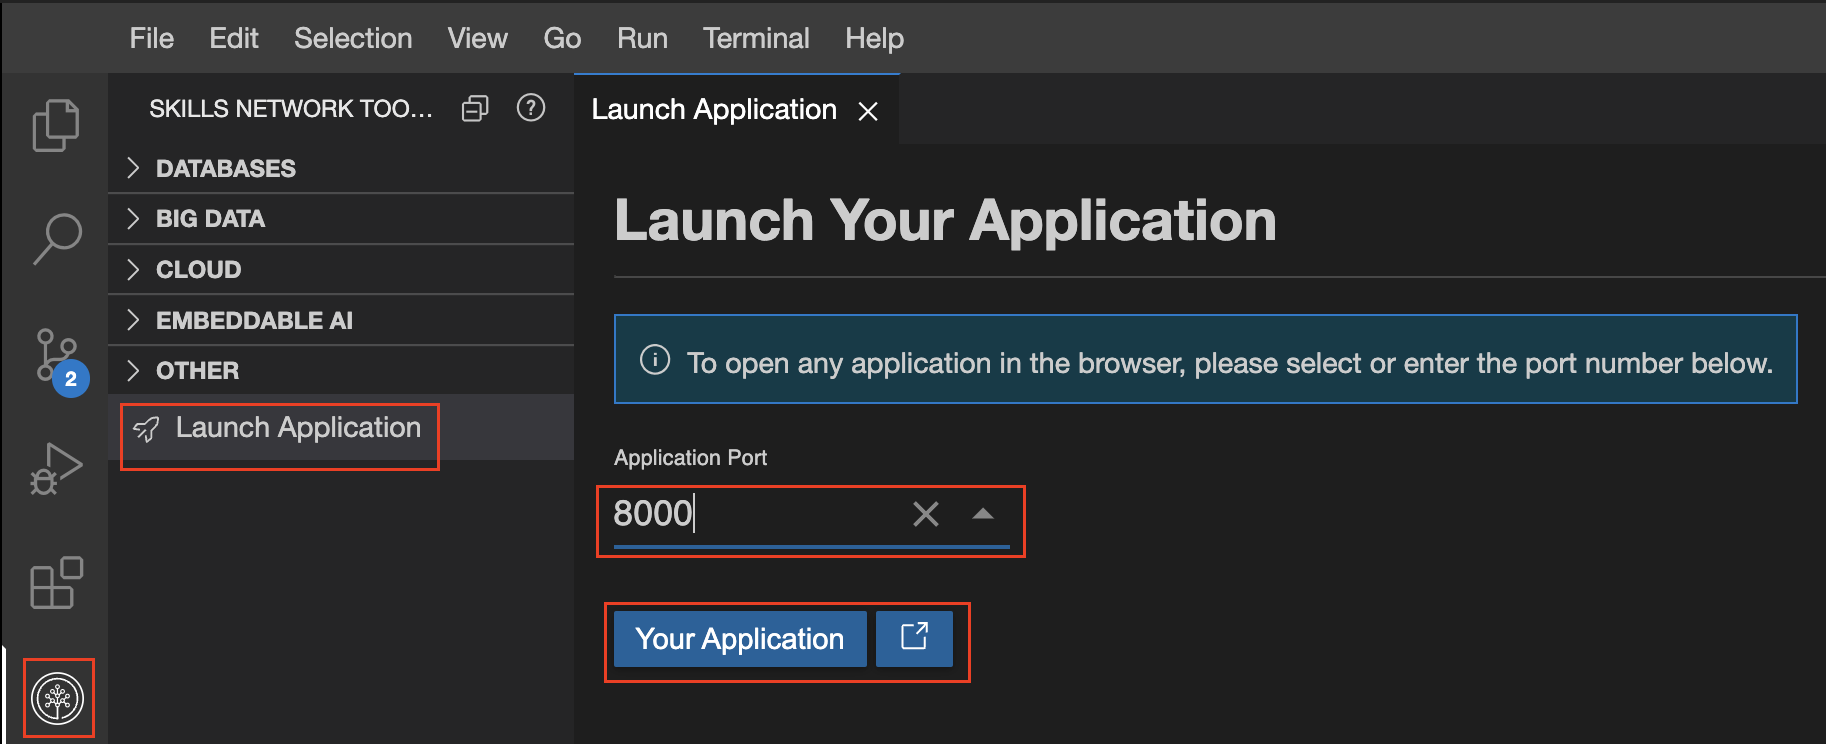Open the Go menu
This screenshot has width=1826, height=744.
[x=562, y=38]
